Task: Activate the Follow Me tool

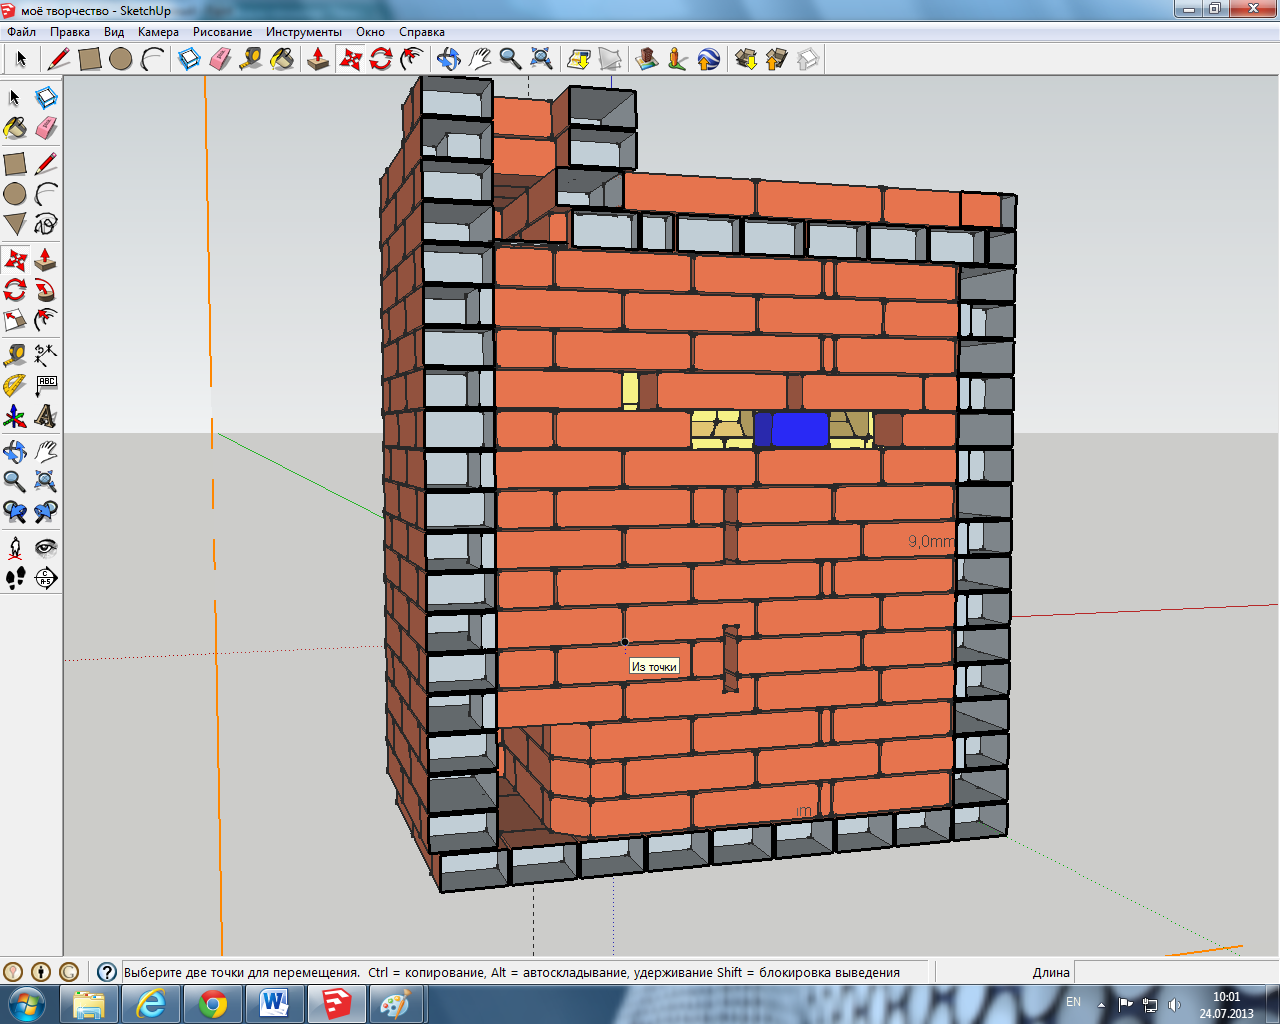Action: (45, 291)
